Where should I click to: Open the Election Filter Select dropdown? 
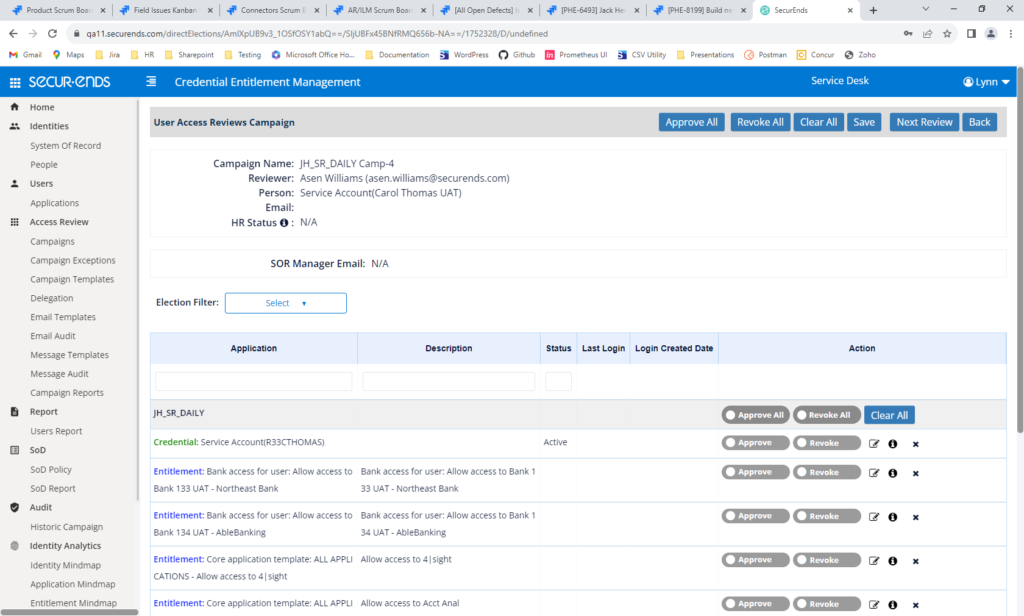click(x=285, y=303)
